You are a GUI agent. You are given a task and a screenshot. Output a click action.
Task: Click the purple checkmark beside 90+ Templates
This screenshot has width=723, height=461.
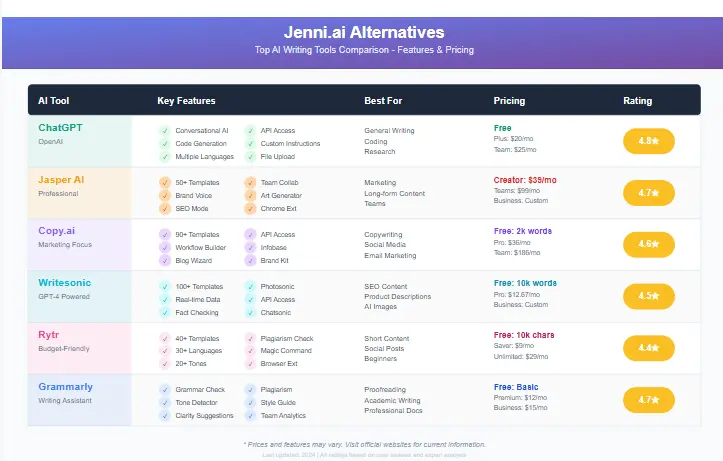pos(165,234)
